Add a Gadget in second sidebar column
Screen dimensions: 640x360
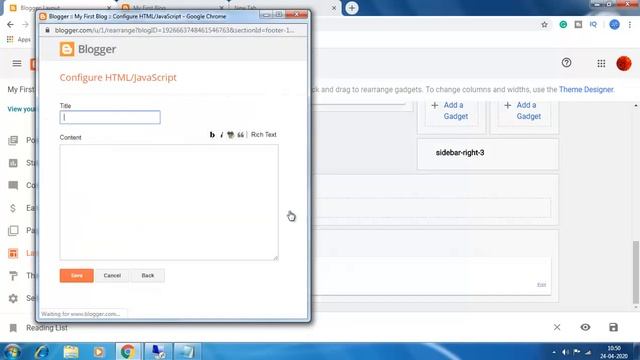pos(523,111)
